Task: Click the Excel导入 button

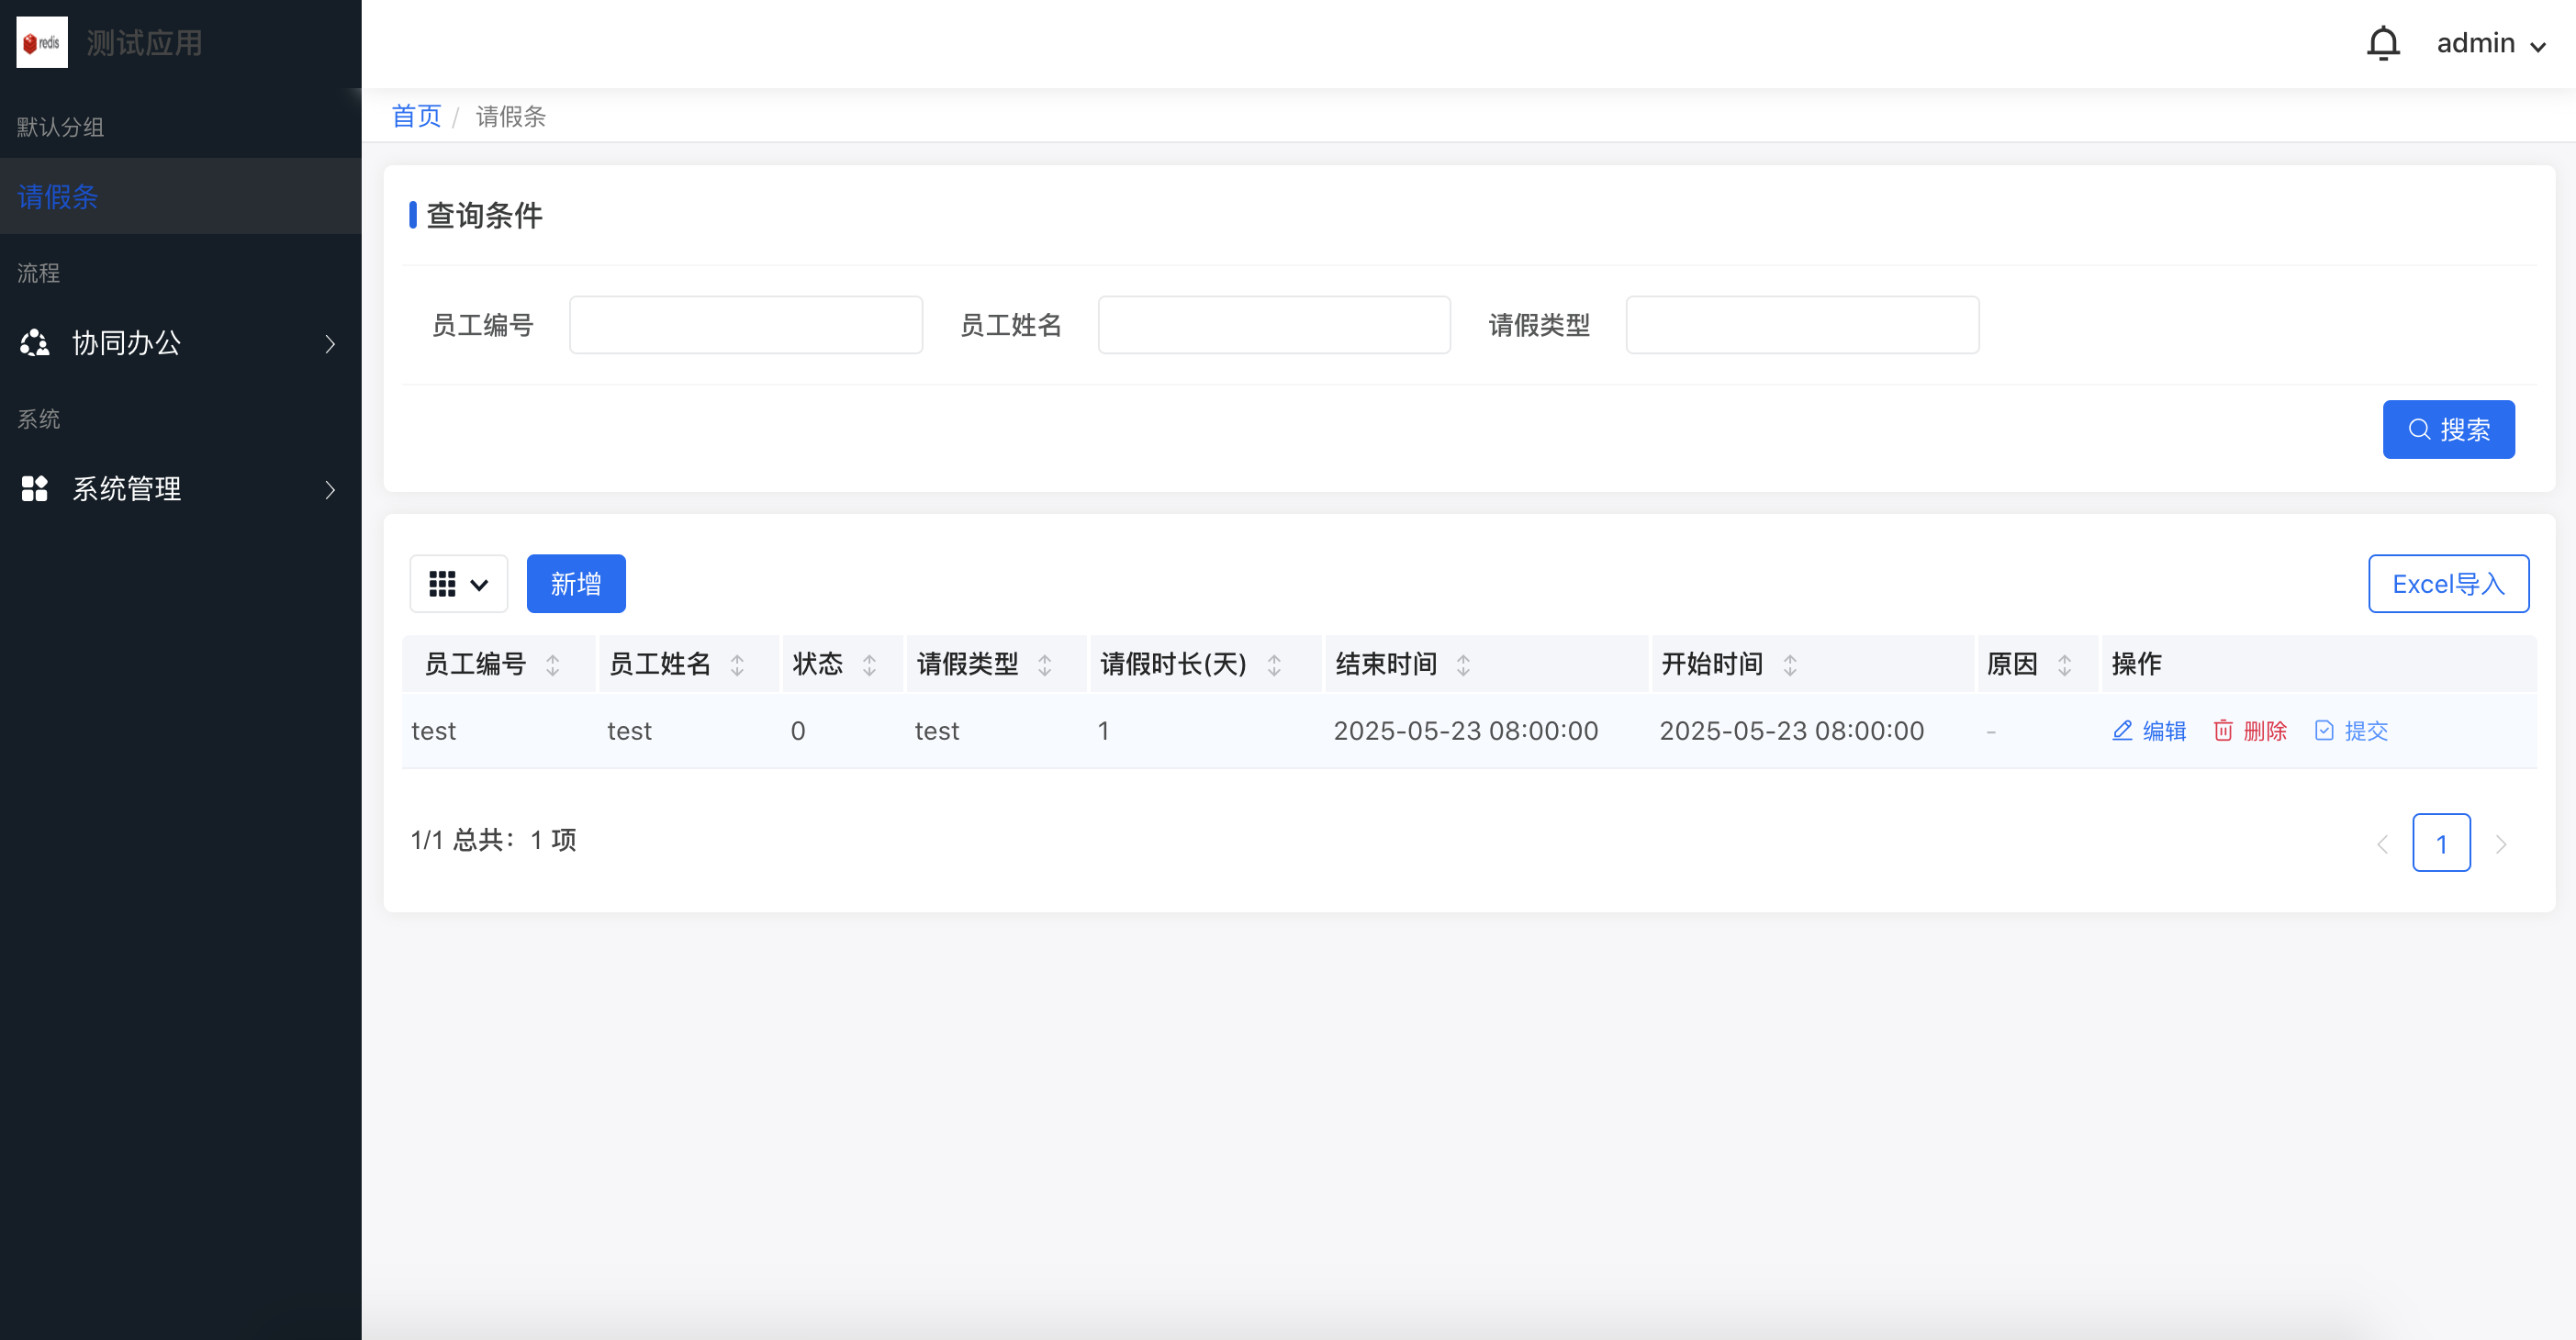Action: click(2448, 584)
